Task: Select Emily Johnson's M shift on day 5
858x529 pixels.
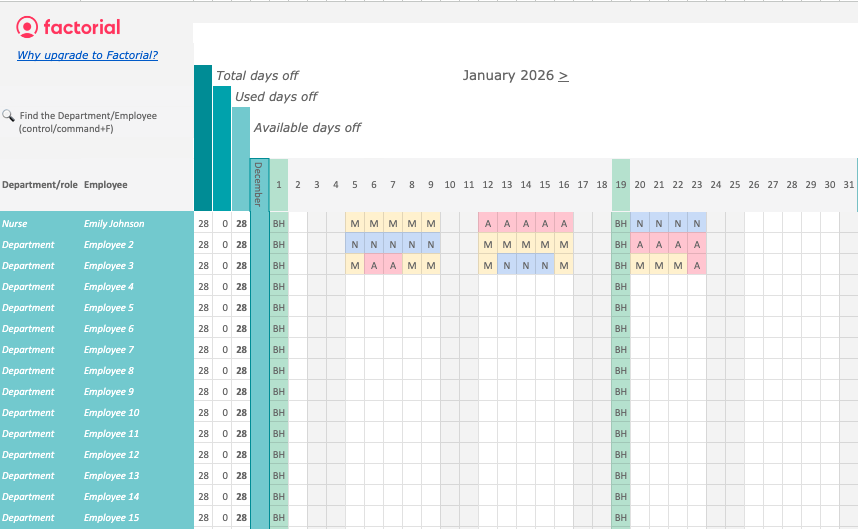Action: 355,224
